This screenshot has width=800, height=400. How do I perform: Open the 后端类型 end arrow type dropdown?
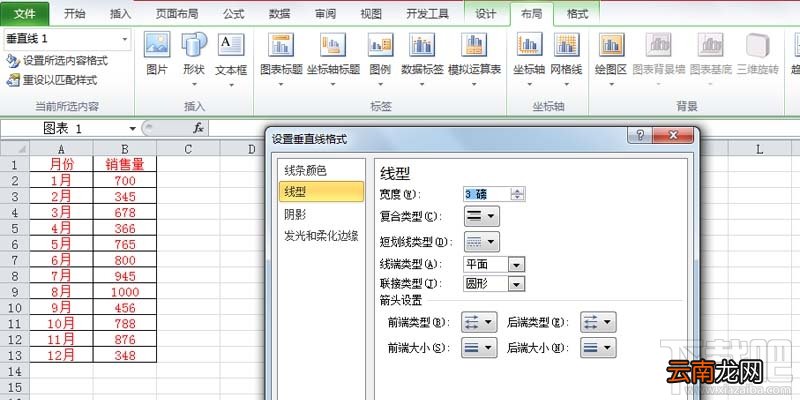598,322
